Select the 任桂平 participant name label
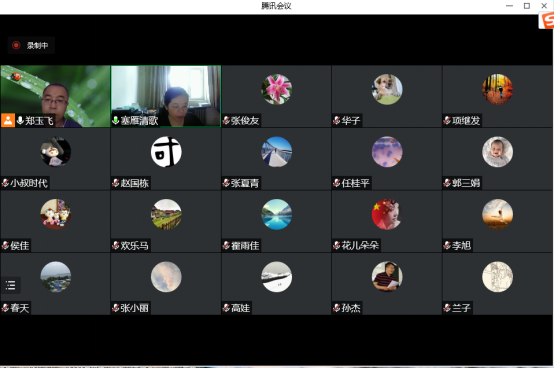Image resolution: width=554 pixels, height=368 pixels. (x=355, y=183)
